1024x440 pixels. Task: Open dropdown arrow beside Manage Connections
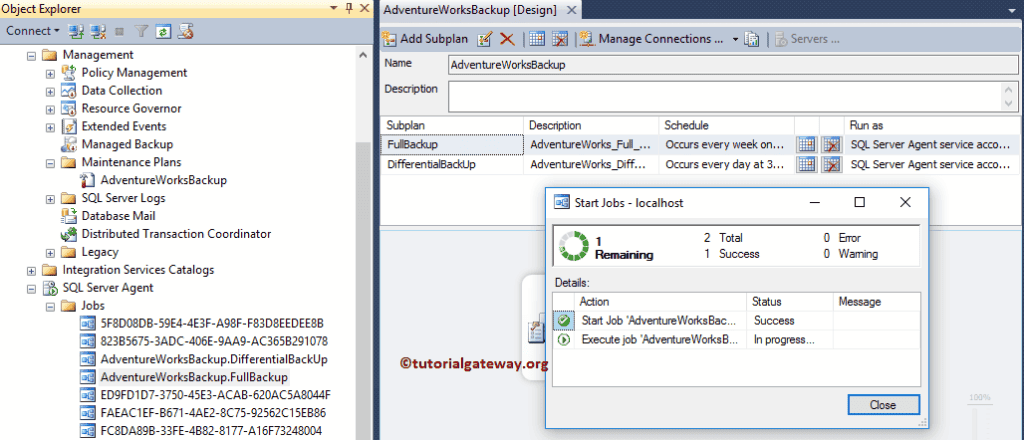pos(735,39)
